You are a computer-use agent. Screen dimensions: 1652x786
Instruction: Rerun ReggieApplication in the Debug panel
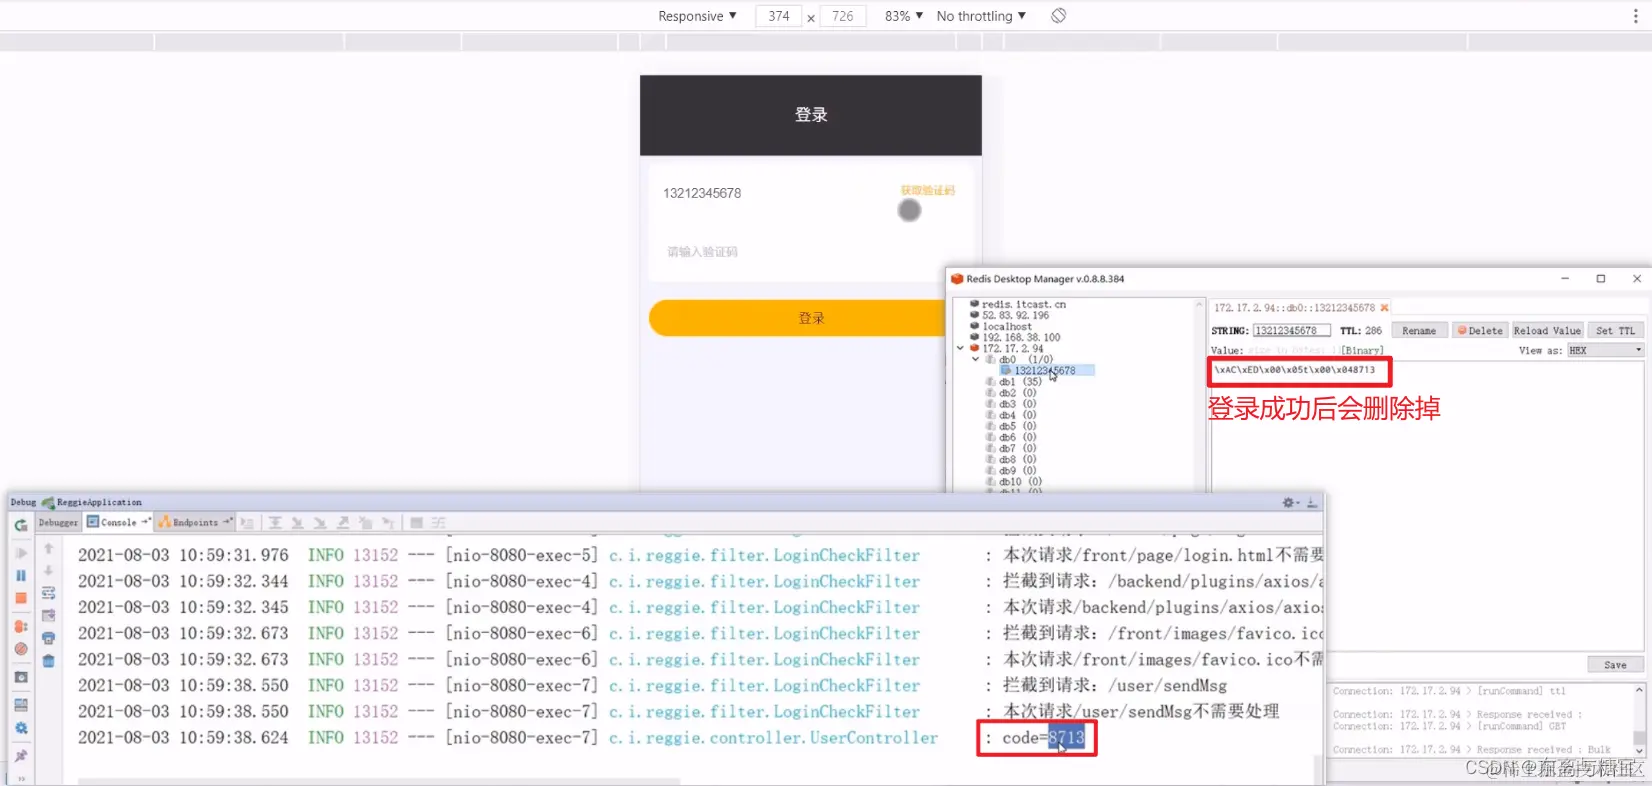[x=20, y=524]
